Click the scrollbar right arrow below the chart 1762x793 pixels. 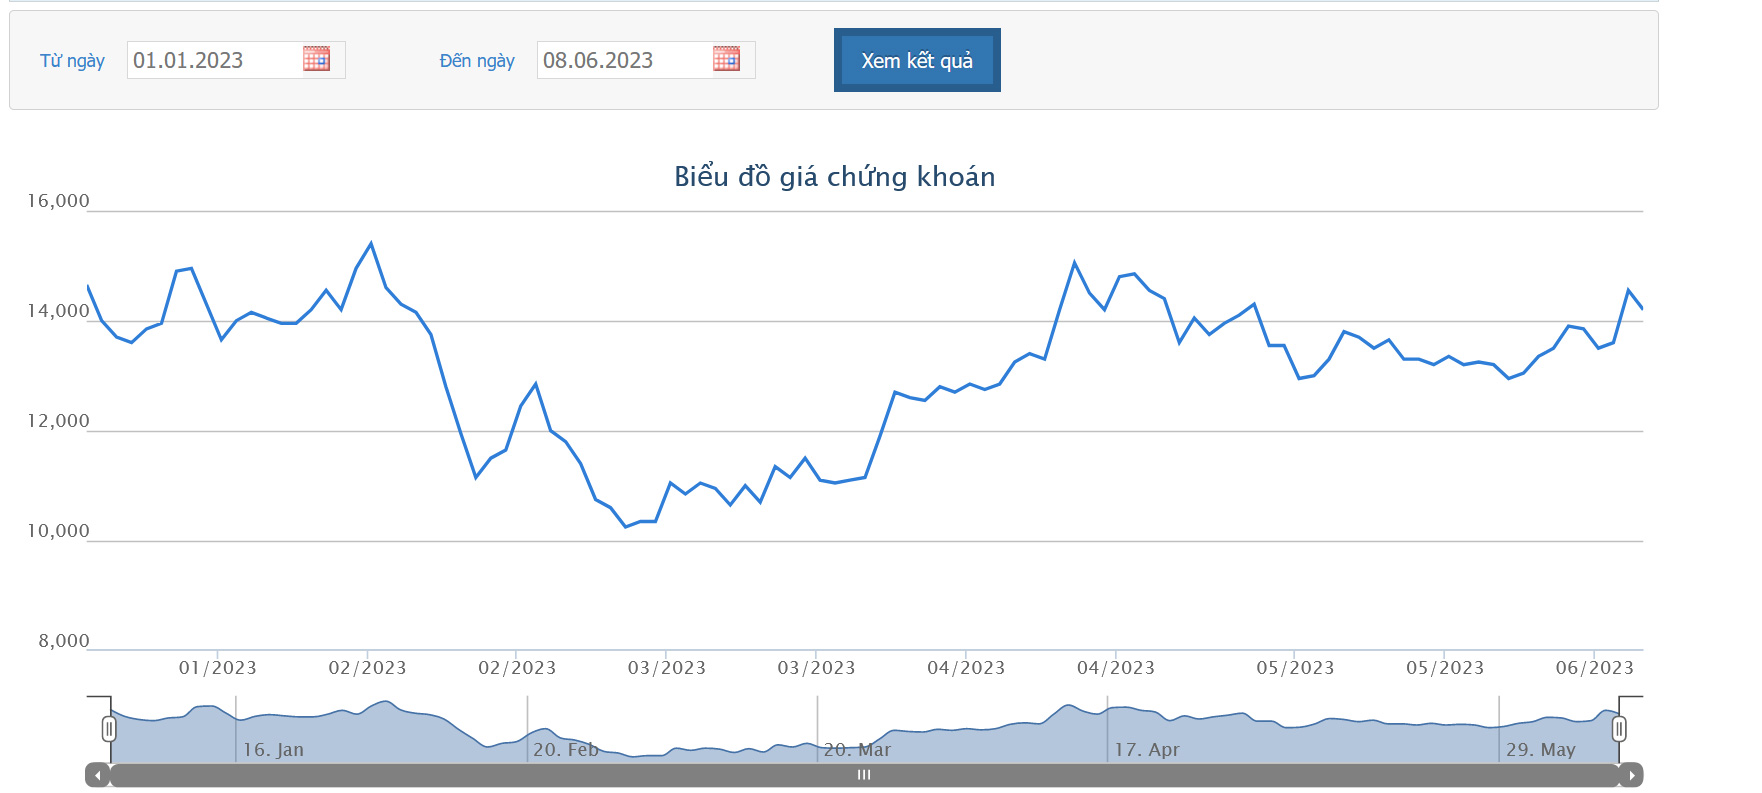pyautogui.click(x=1631, y=775)
